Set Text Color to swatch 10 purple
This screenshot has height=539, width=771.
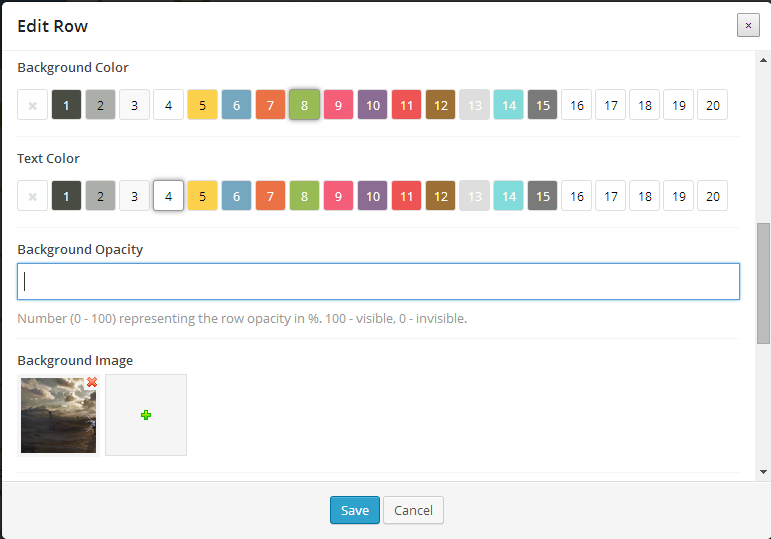(373, 196)
